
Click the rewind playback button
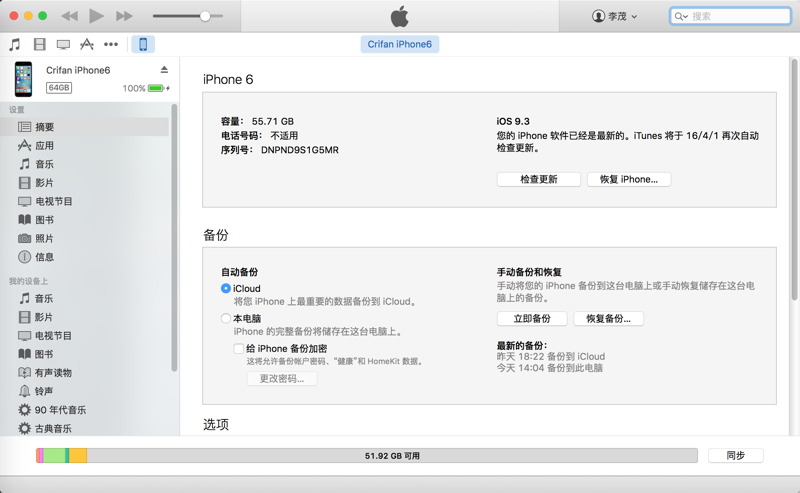pyautogui.click(x=69, y=16)
